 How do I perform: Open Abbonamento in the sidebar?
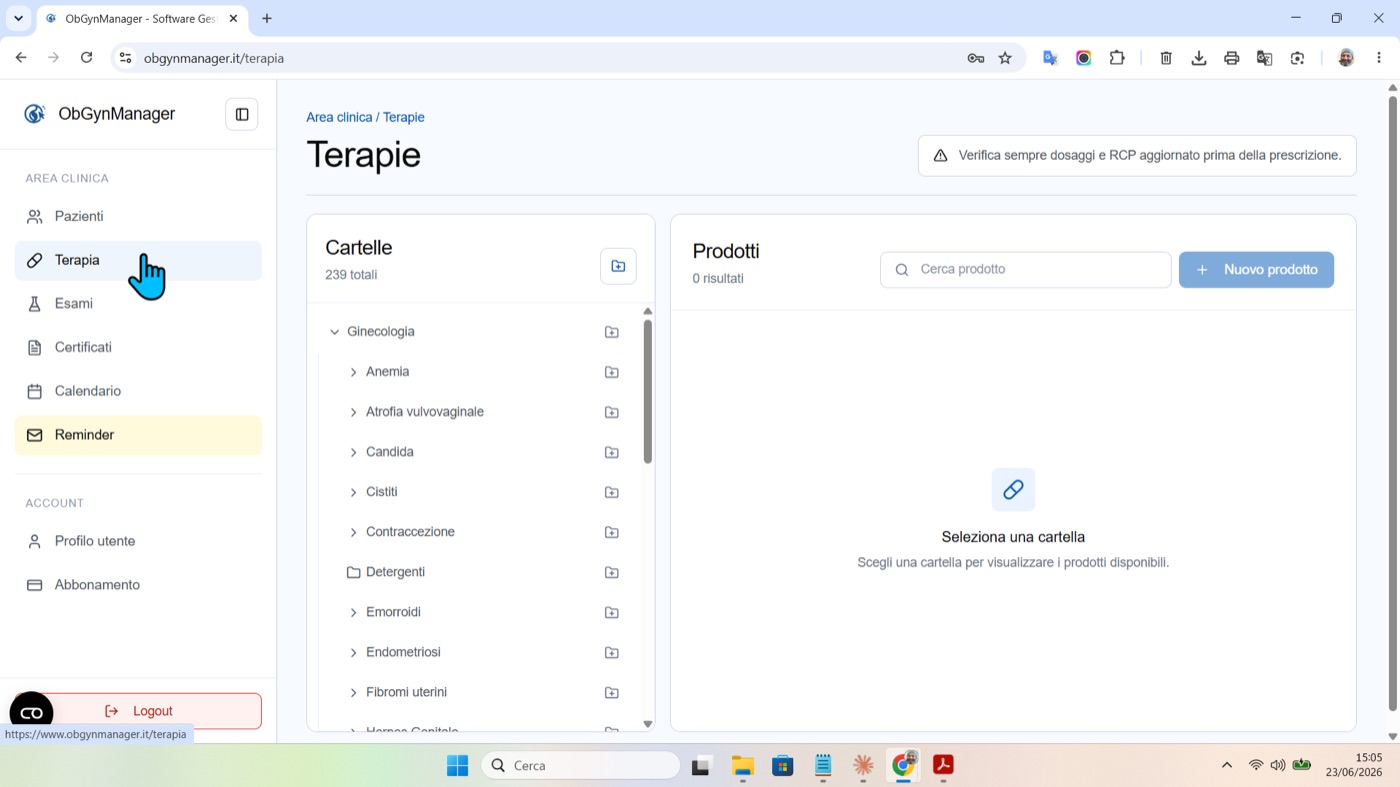(138, 585)
